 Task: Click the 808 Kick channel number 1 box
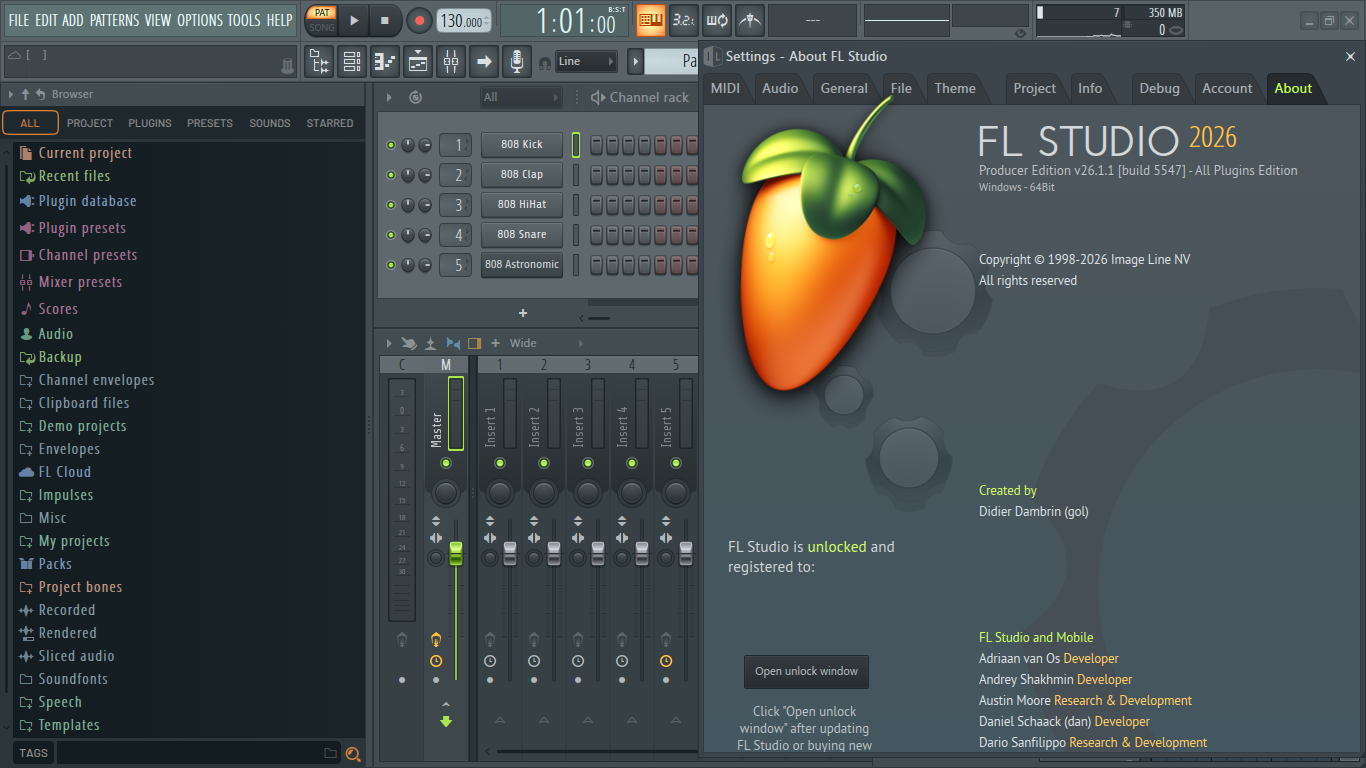point(455,145)
